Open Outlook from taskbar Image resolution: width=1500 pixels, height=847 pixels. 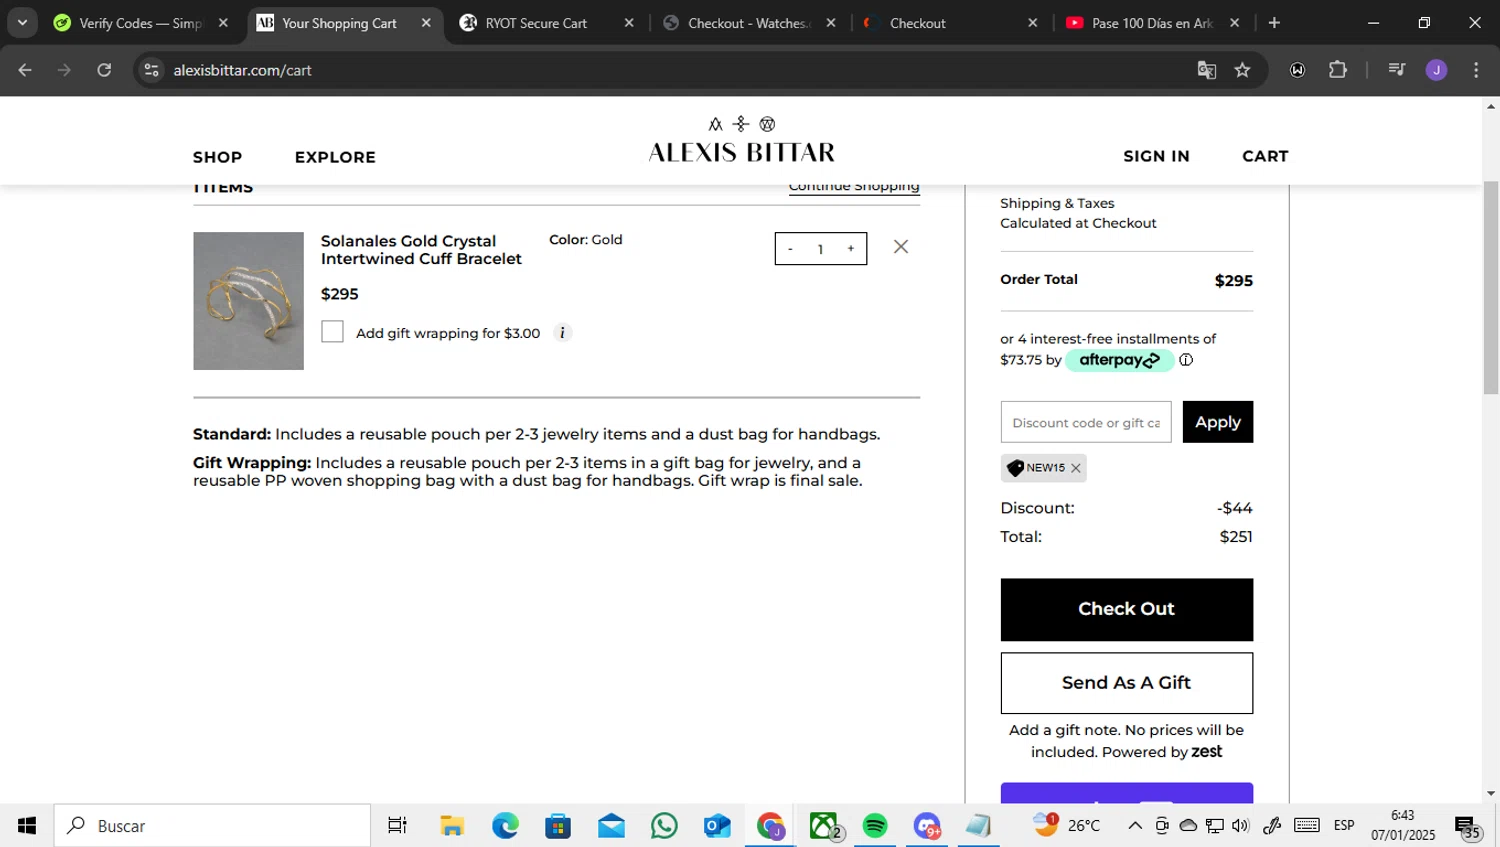coord(717,826)
